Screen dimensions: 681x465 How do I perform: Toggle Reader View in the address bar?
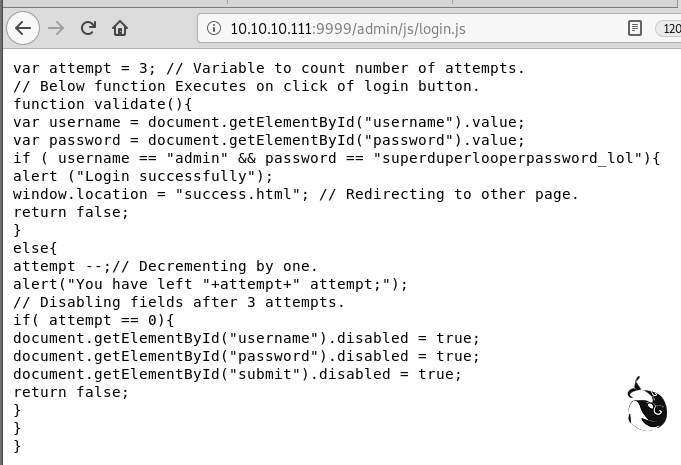coord(634,28)
